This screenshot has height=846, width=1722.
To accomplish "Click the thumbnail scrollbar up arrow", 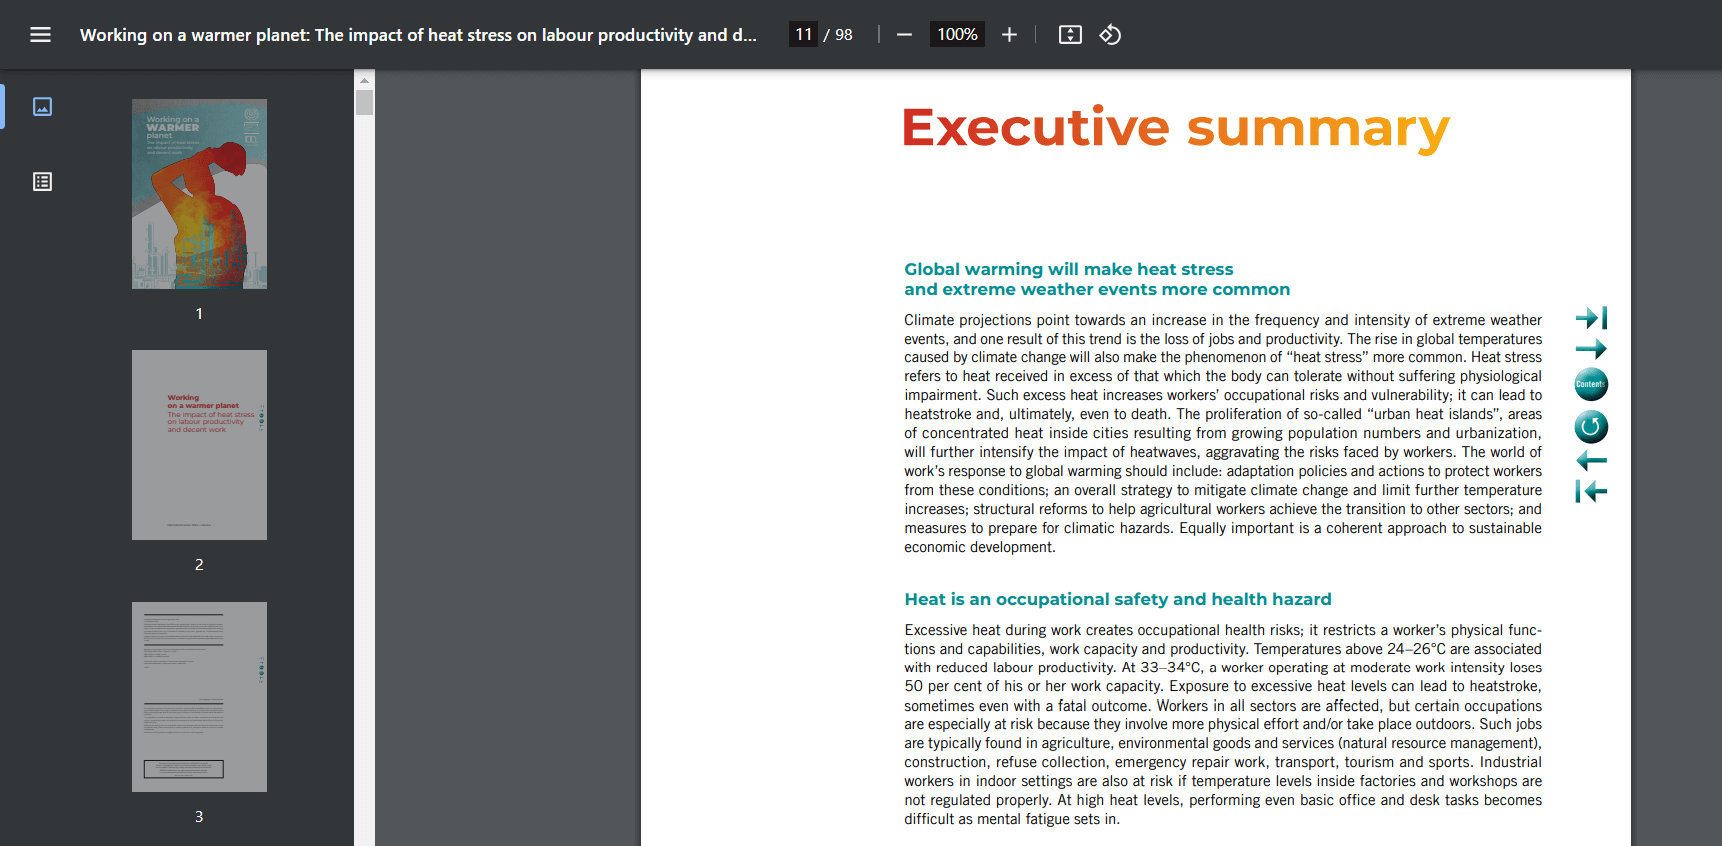I will click(364, 79).
